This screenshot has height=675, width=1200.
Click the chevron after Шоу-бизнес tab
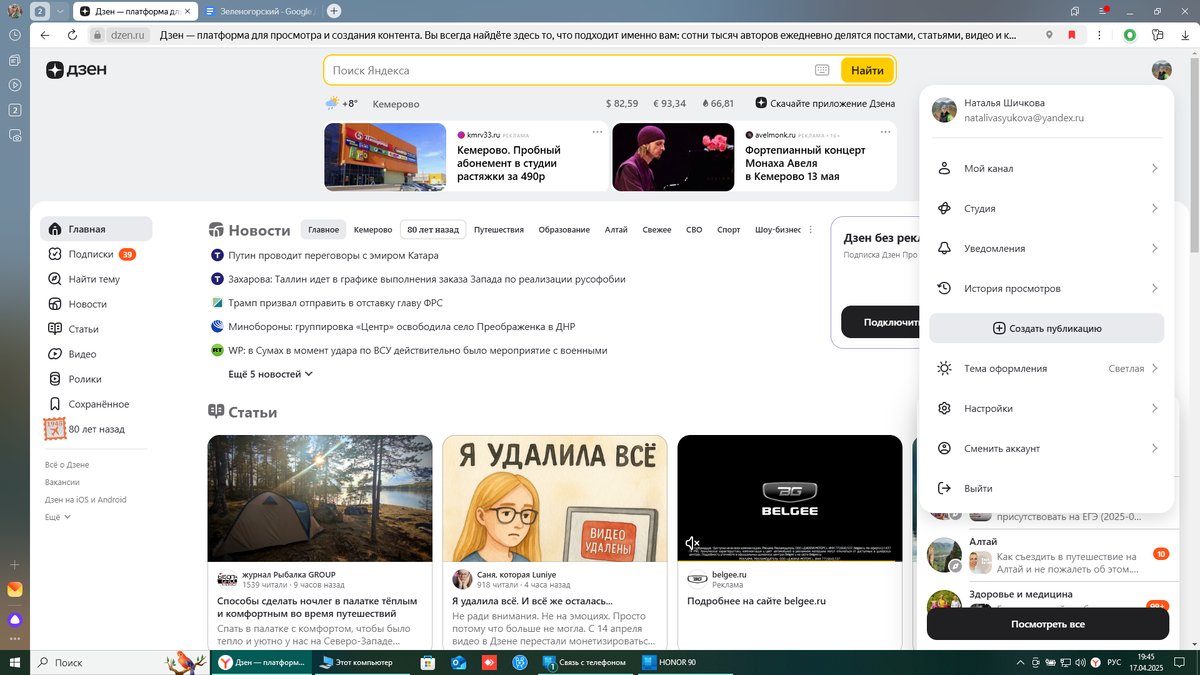(x=809, y=229)
